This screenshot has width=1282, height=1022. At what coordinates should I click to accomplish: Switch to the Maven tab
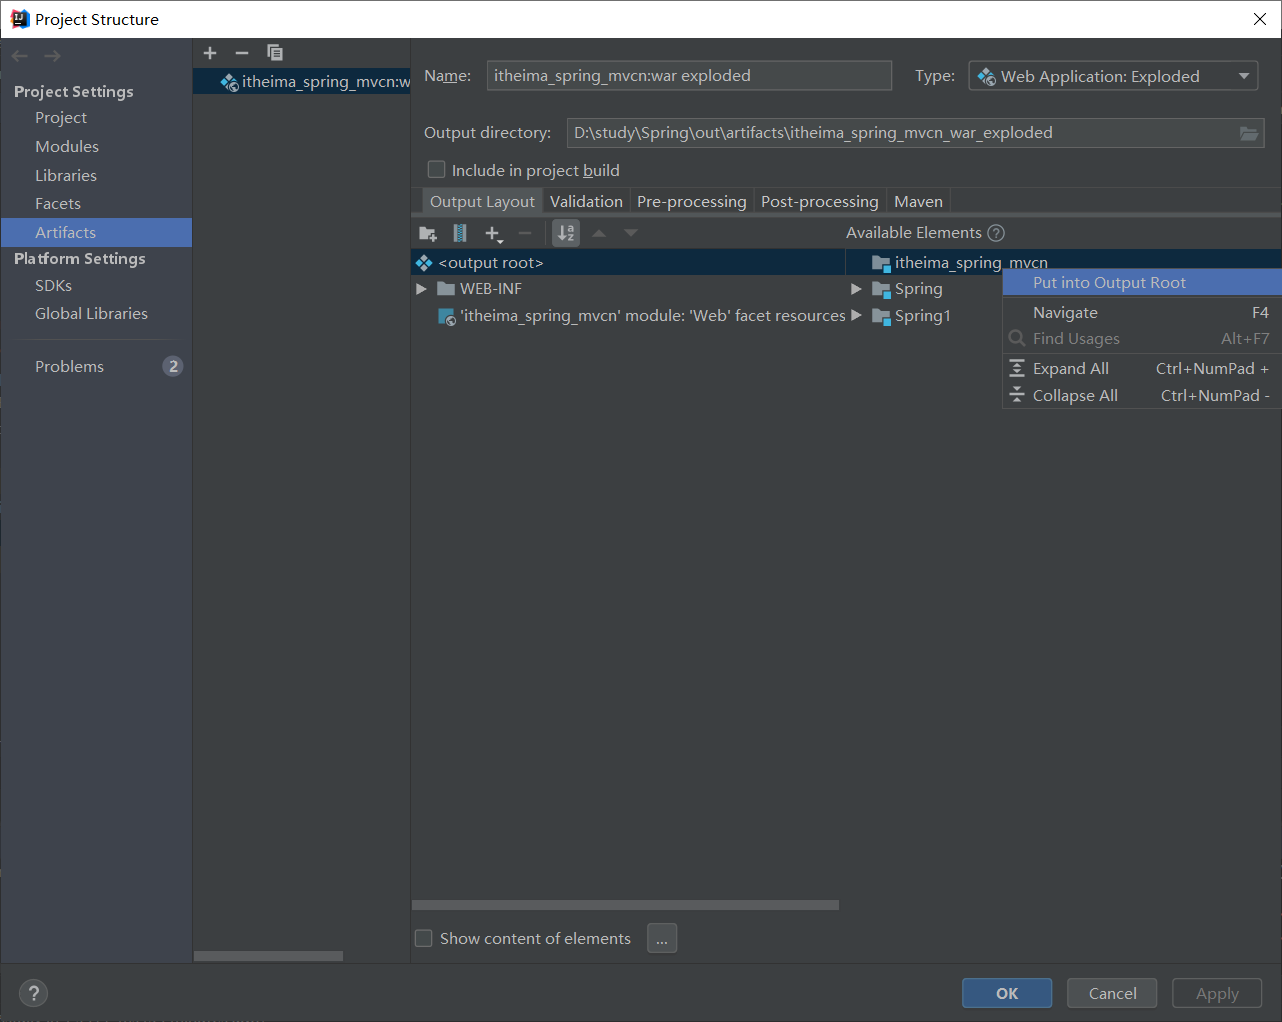pyautogui.click(x=918, y=202)
